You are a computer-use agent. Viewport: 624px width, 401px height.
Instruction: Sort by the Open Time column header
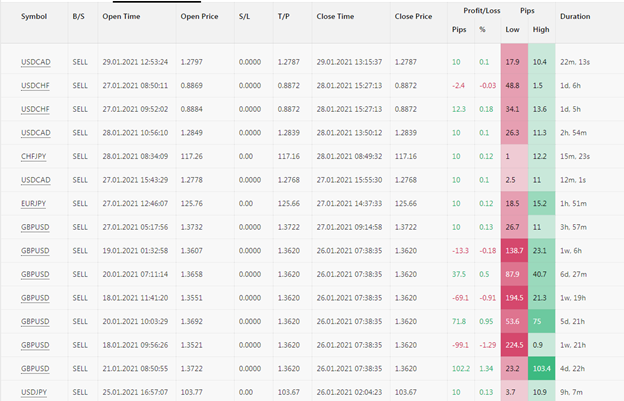tap(122, 17)
